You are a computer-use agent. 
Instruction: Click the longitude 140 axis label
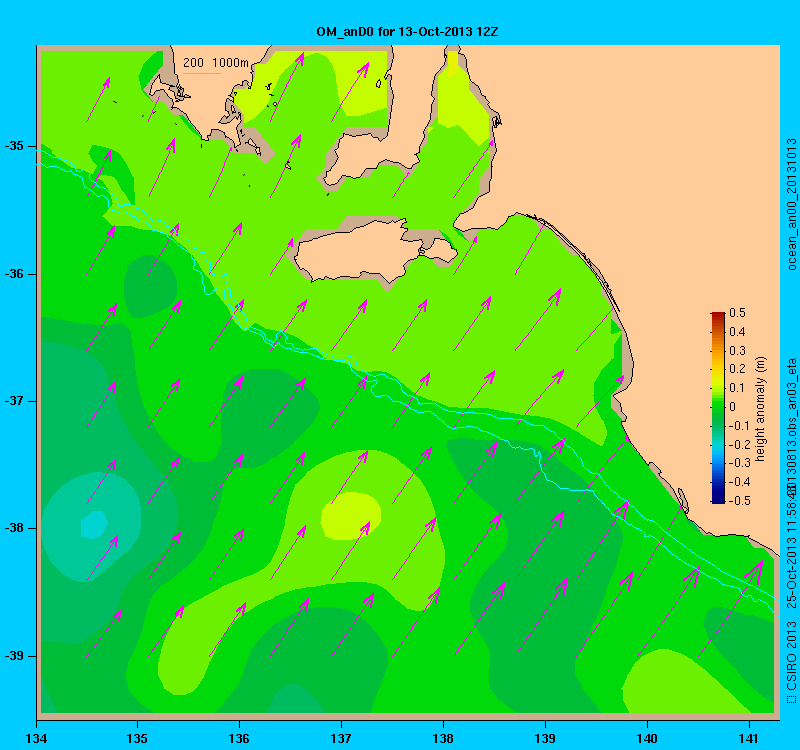point(647,738)
